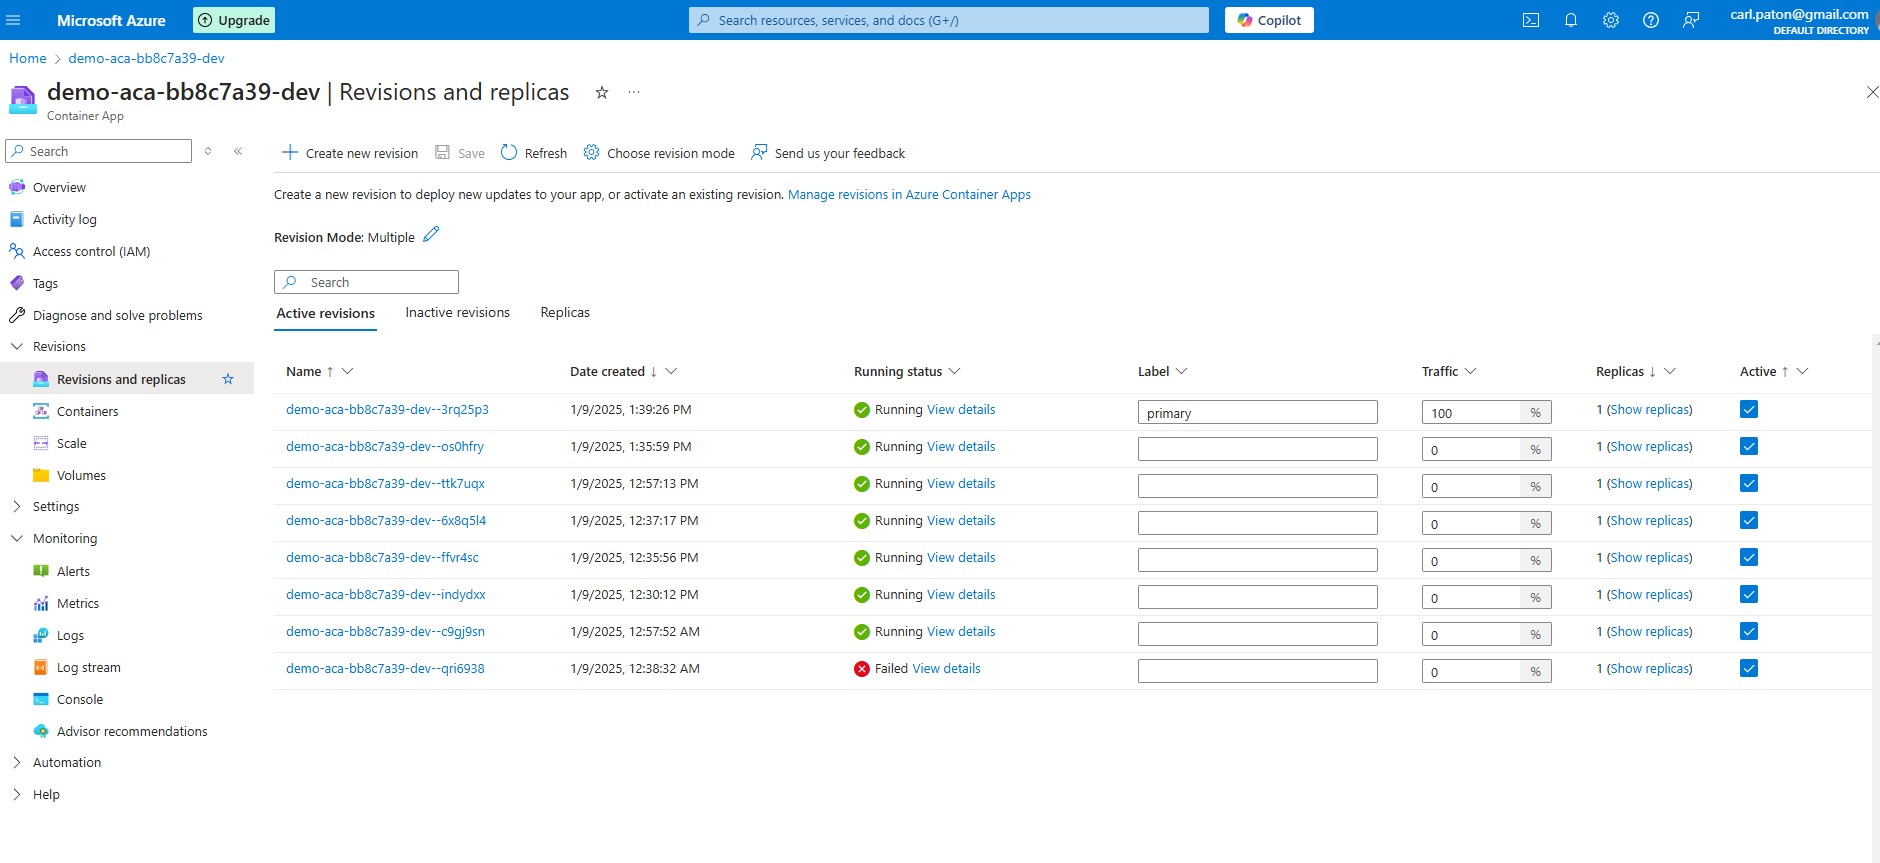Open Console under Monitoring
The height and width of the screenshot is (863, 1880).
coord(80,699)
